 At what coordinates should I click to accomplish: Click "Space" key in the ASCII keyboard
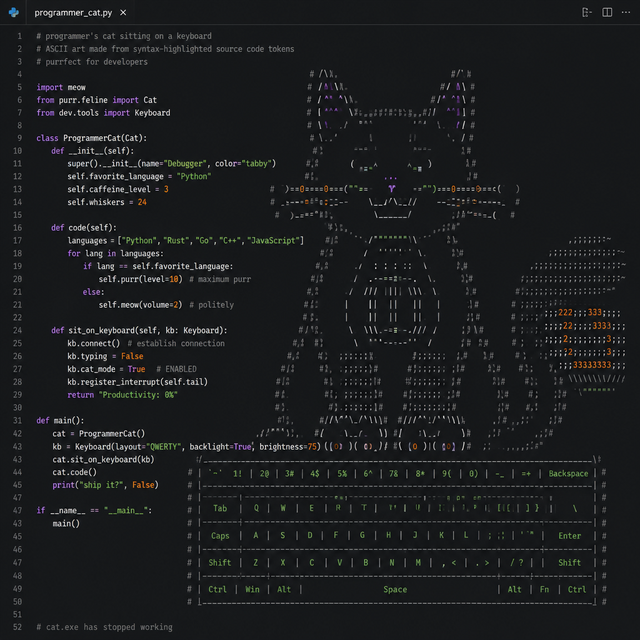[x=395, y=590]
